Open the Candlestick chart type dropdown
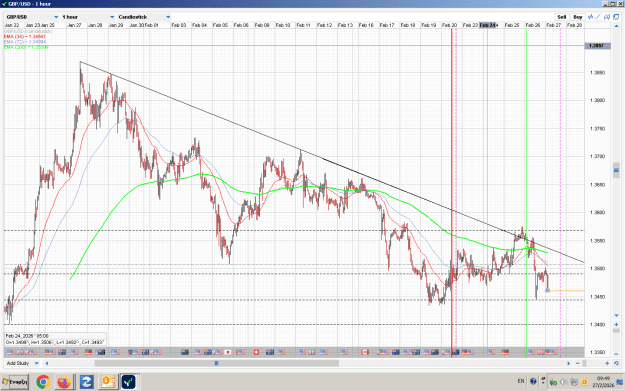 (144, 17)
